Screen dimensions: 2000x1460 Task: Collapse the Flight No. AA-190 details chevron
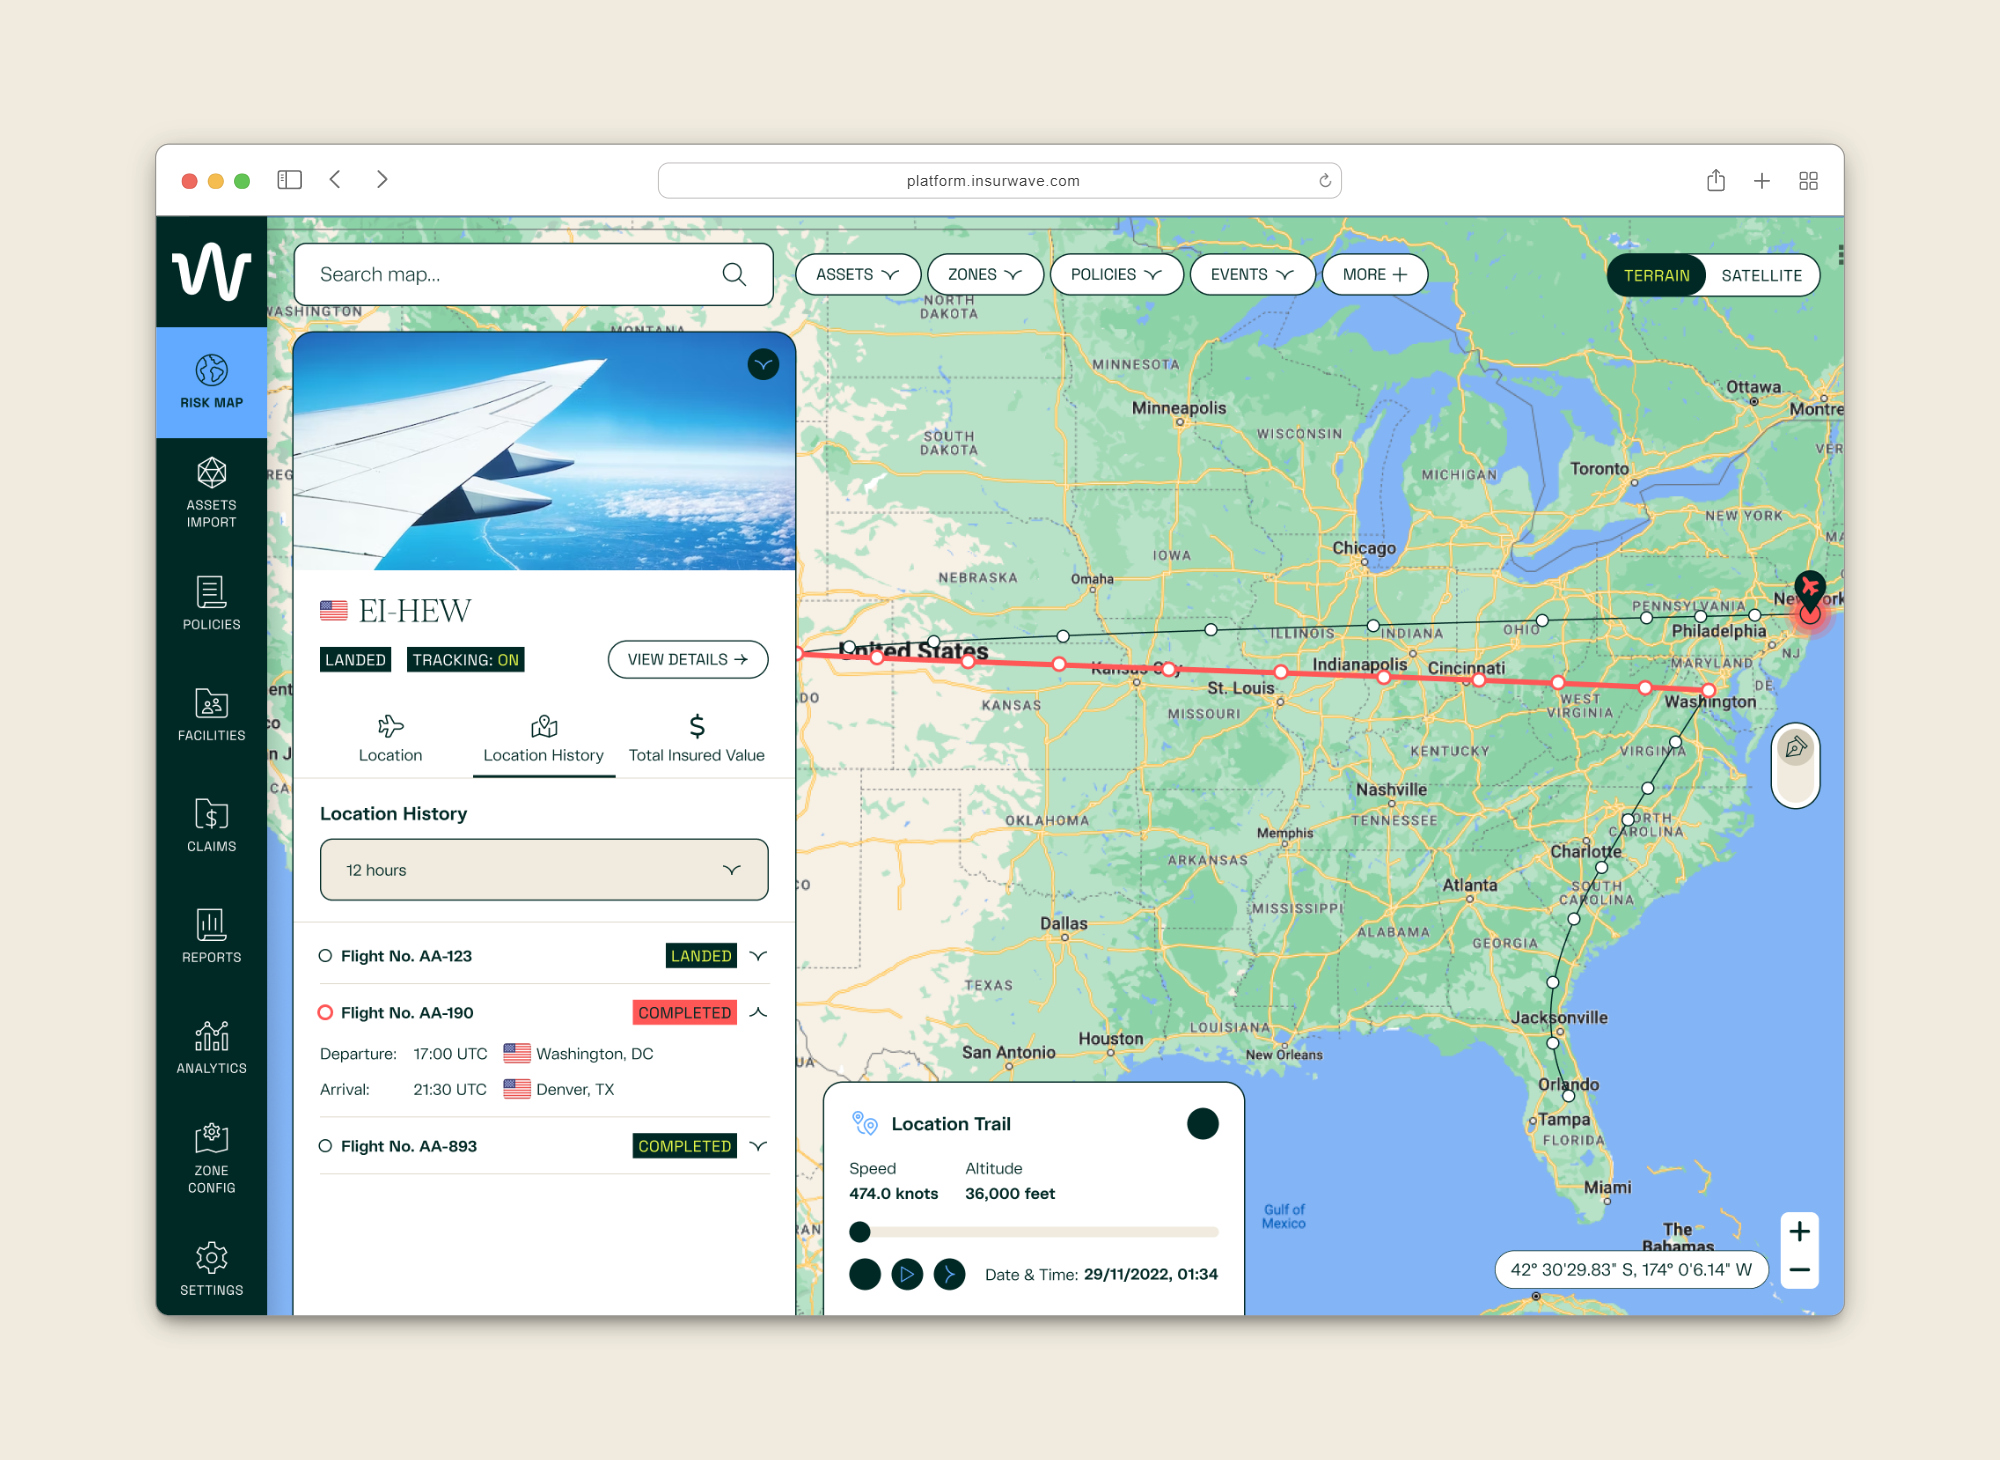click(759, 1013)
